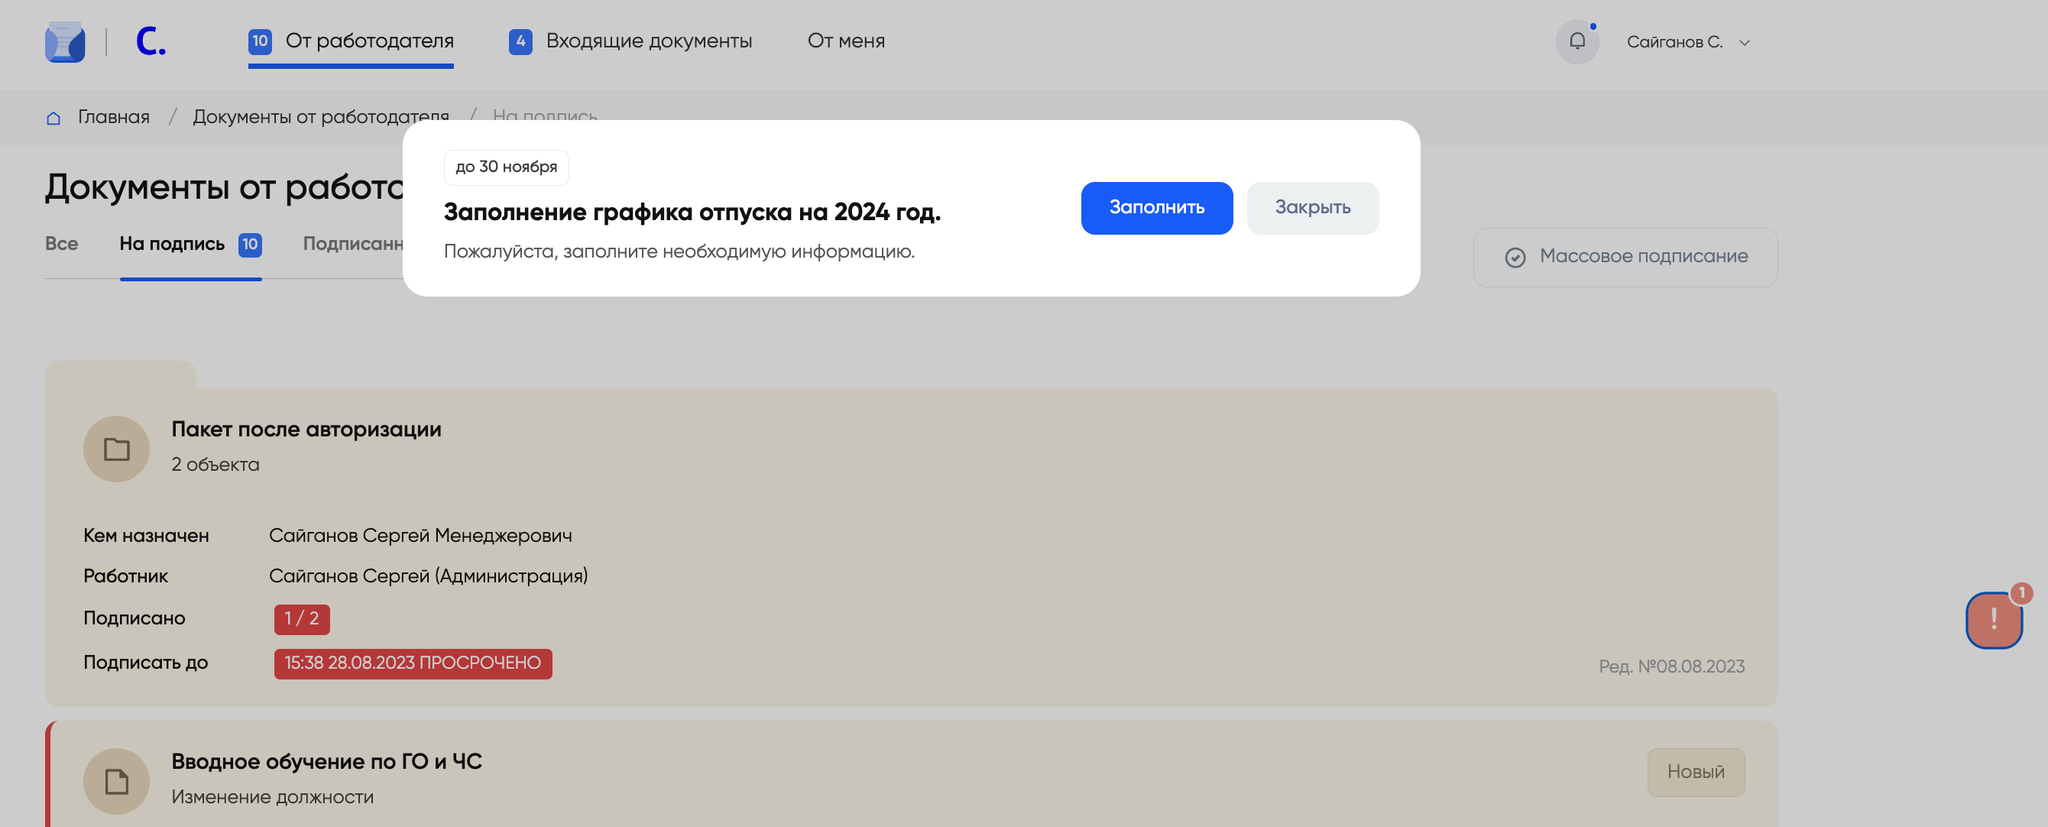Dismiss the popup with Закрыть

tap(1312, 208)
